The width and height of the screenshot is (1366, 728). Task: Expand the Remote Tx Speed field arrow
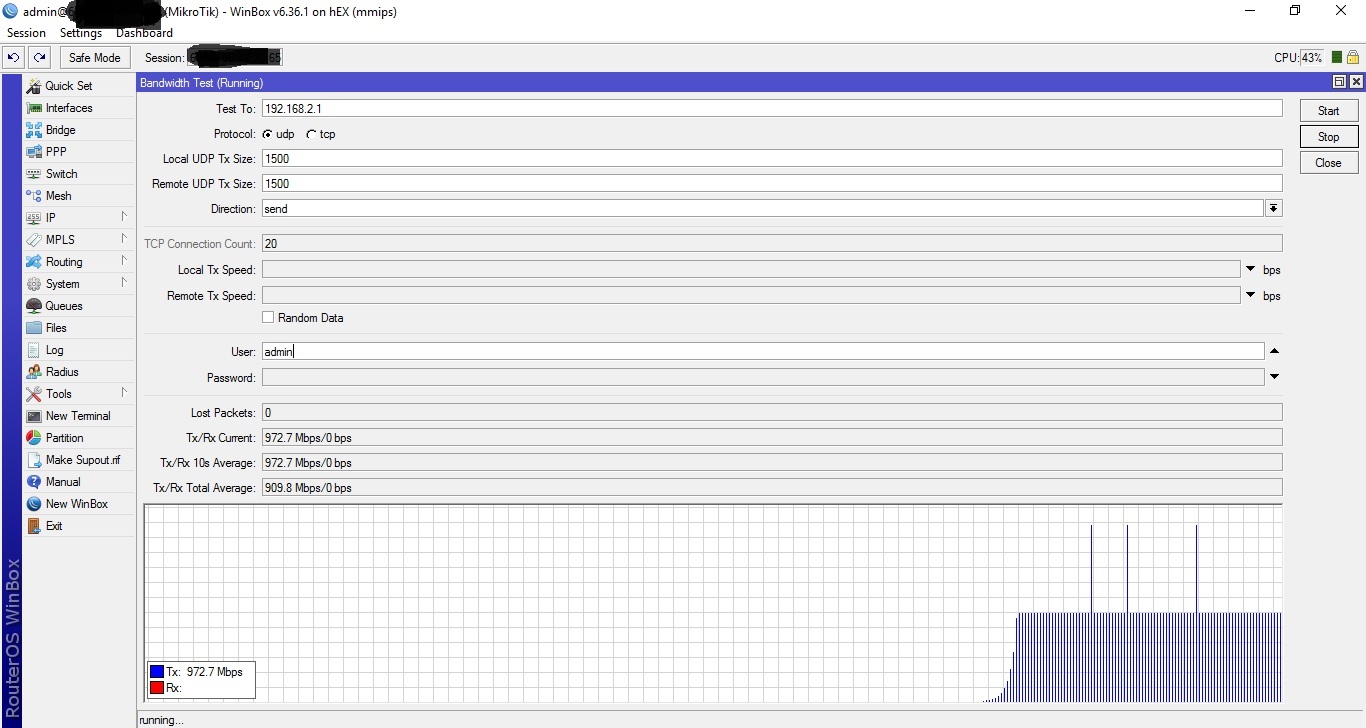(x=1250, y=296)
